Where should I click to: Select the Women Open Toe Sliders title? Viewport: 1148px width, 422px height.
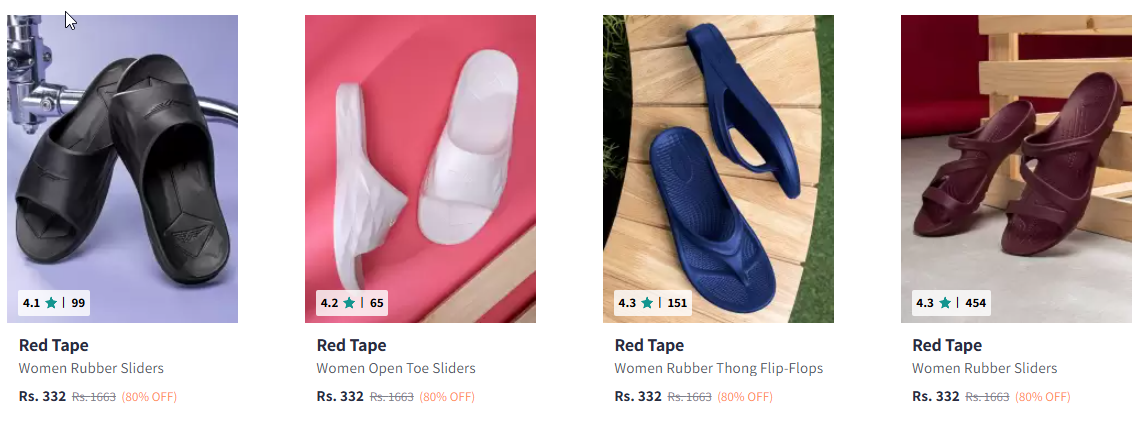(396, 369)
